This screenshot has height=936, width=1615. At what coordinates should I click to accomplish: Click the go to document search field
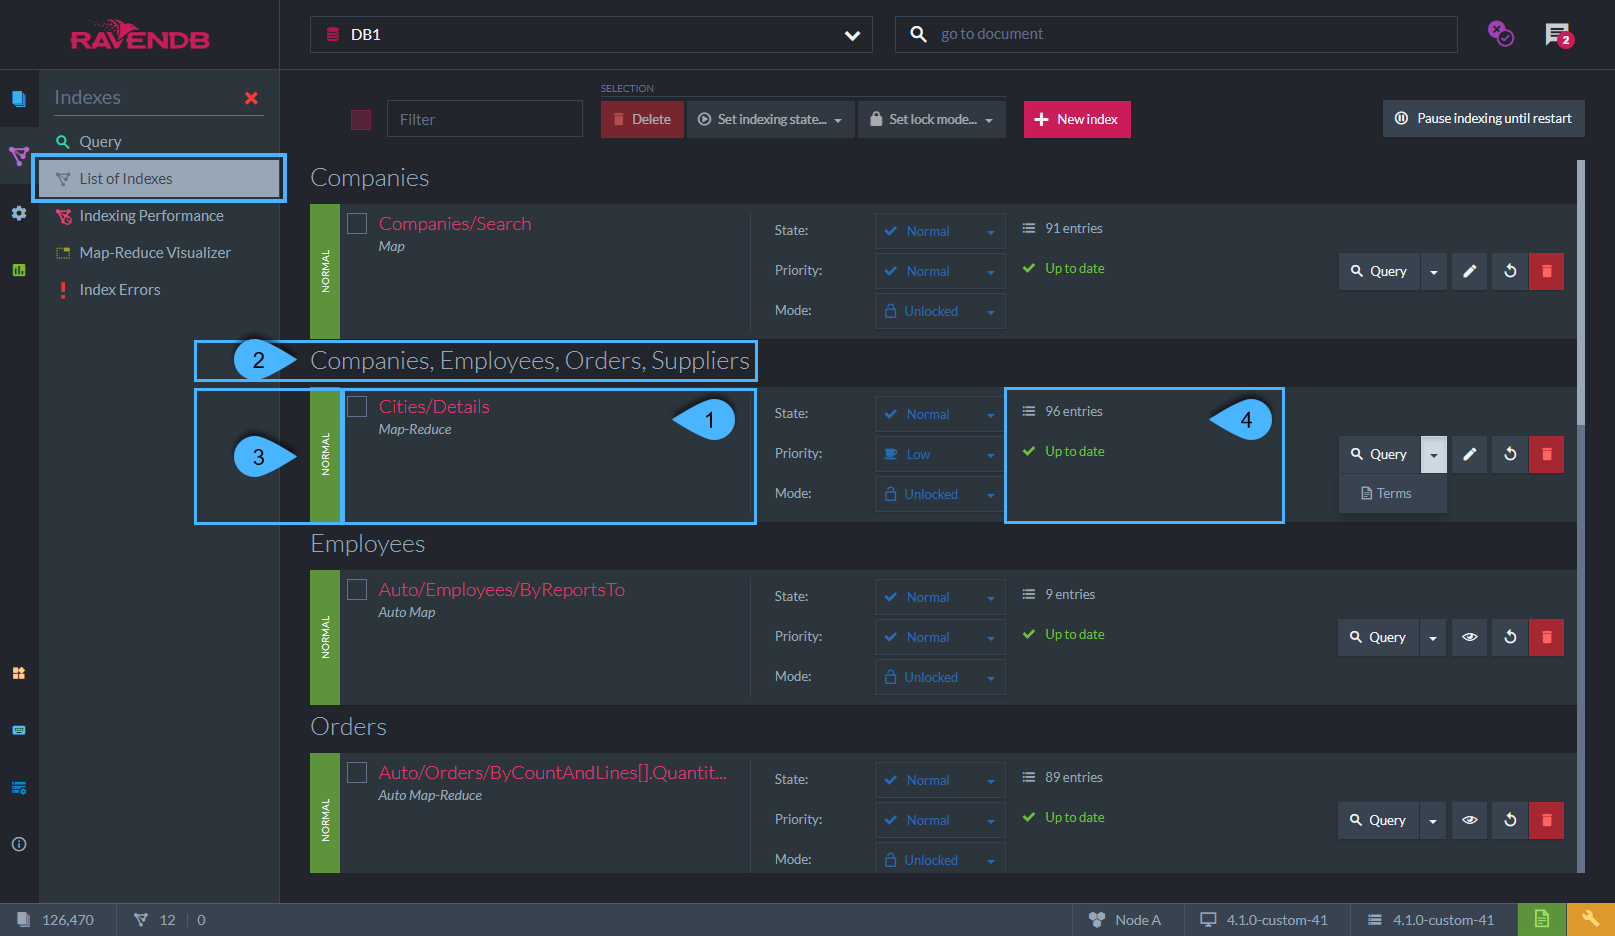[x=1176, y=34]
